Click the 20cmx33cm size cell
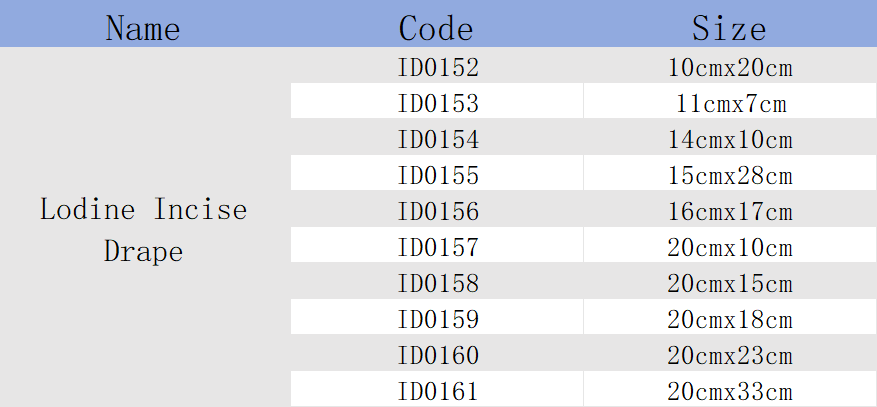The height and width of the screenshot is (407, 877). 730,389
